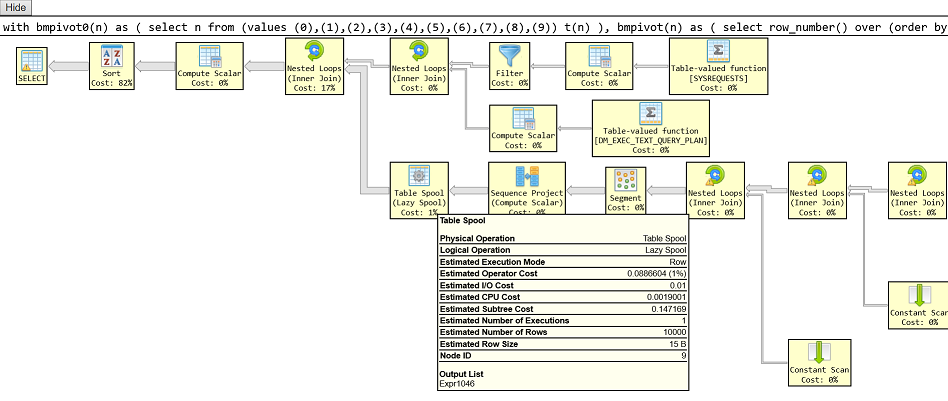Select the Filter operator node

pos(510,65)
